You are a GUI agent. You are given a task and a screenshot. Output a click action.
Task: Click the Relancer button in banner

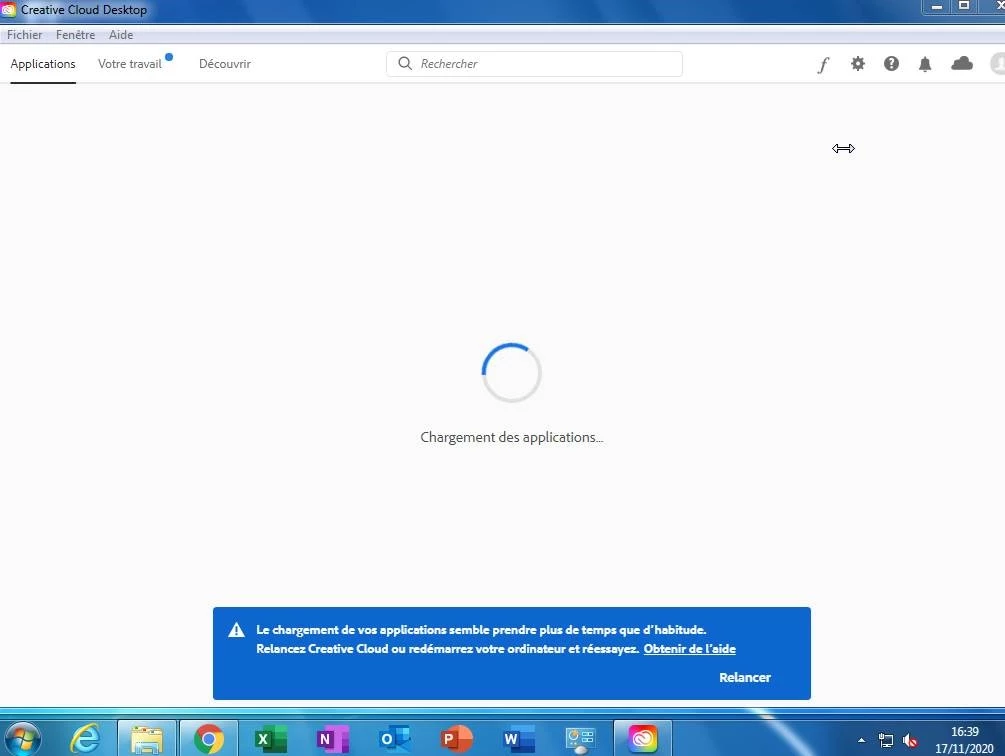point(745,678)
